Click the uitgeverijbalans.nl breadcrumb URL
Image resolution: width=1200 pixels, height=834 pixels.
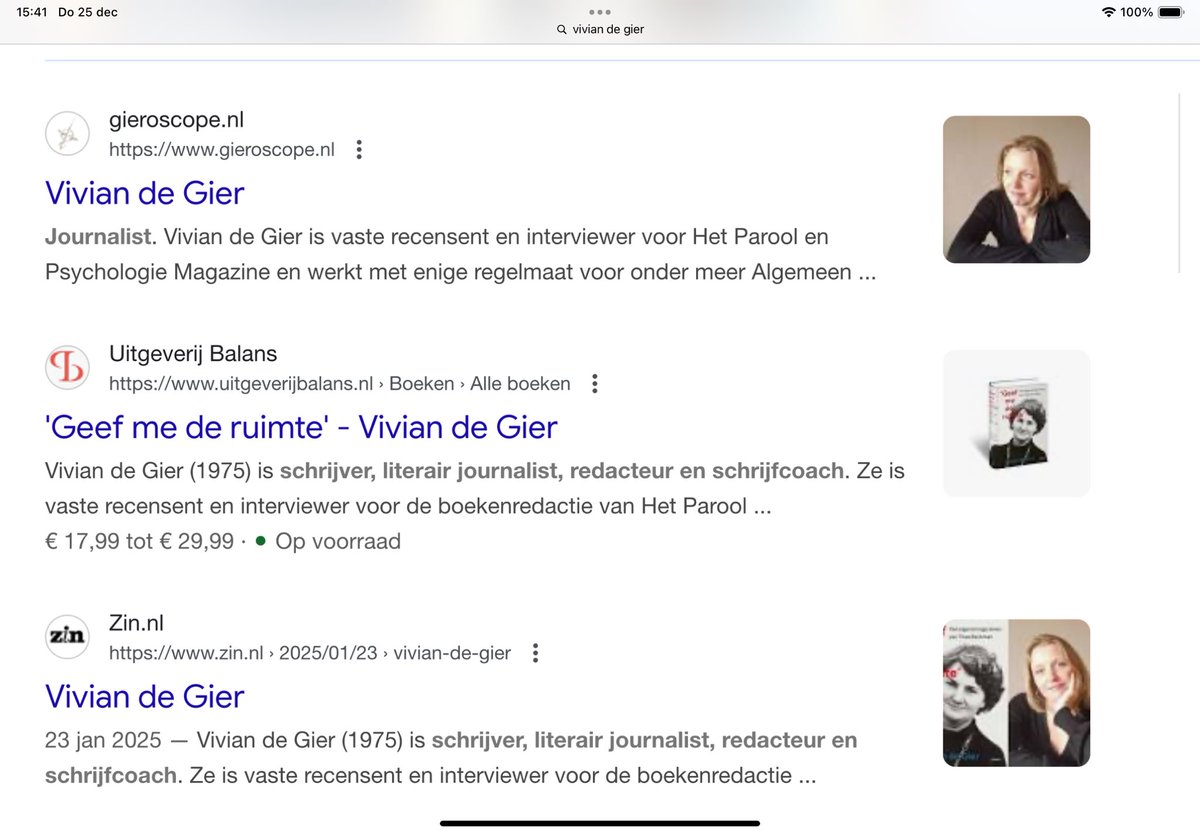(x=340, y=384)
